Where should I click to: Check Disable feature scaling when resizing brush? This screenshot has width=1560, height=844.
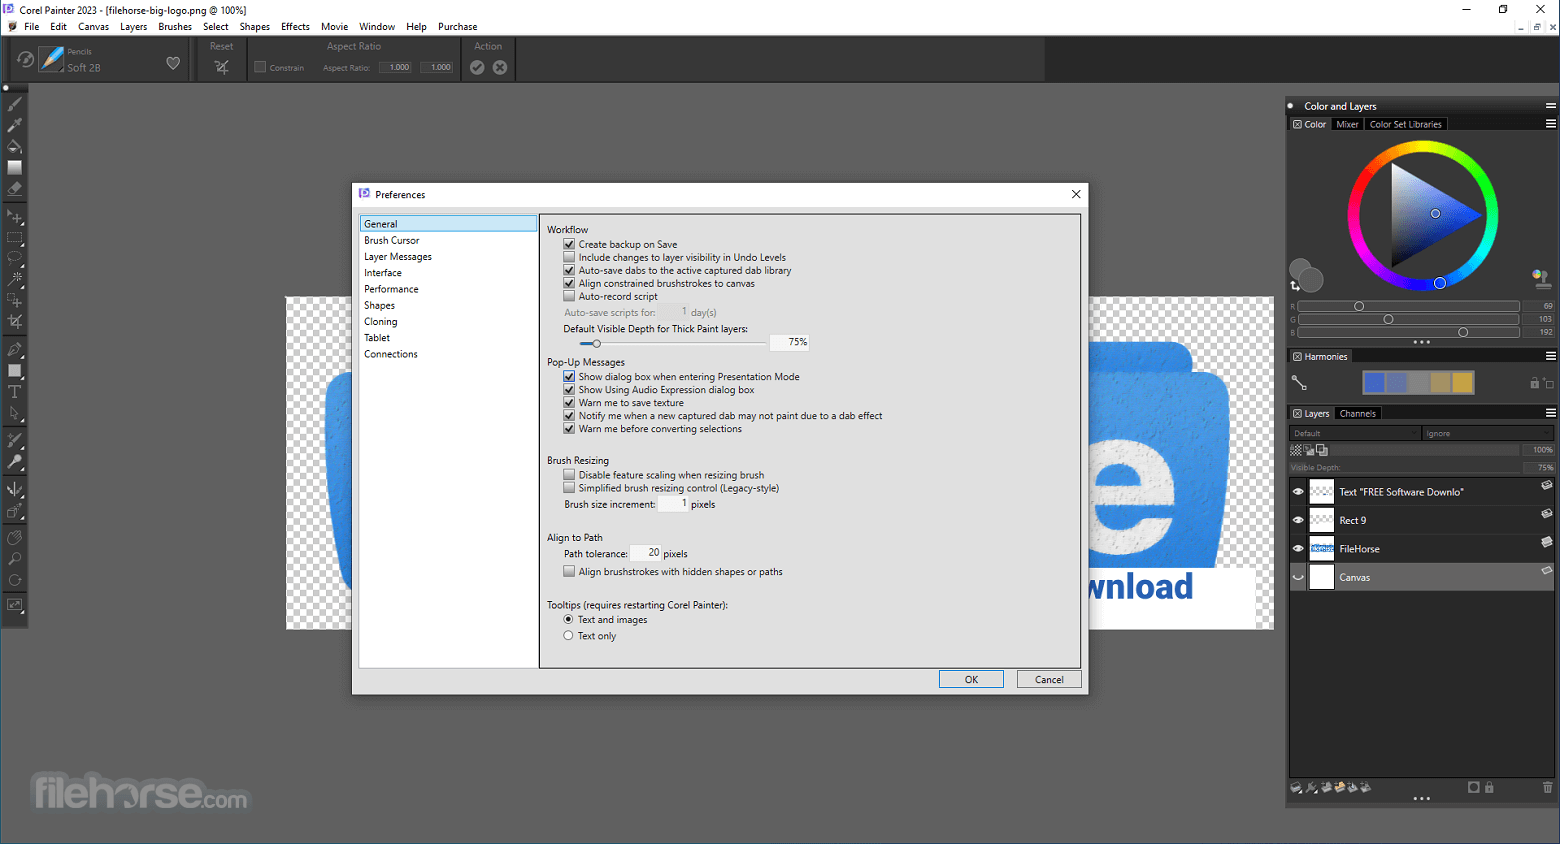point(569,475)
